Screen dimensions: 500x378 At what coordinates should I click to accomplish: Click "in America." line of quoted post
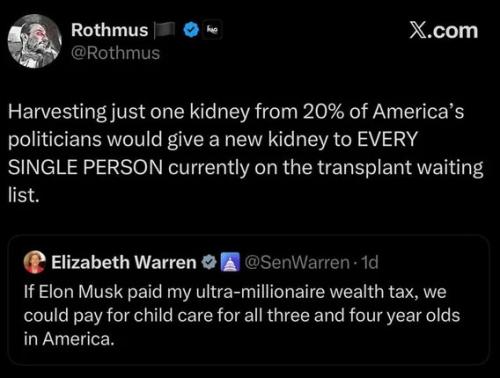69,339
